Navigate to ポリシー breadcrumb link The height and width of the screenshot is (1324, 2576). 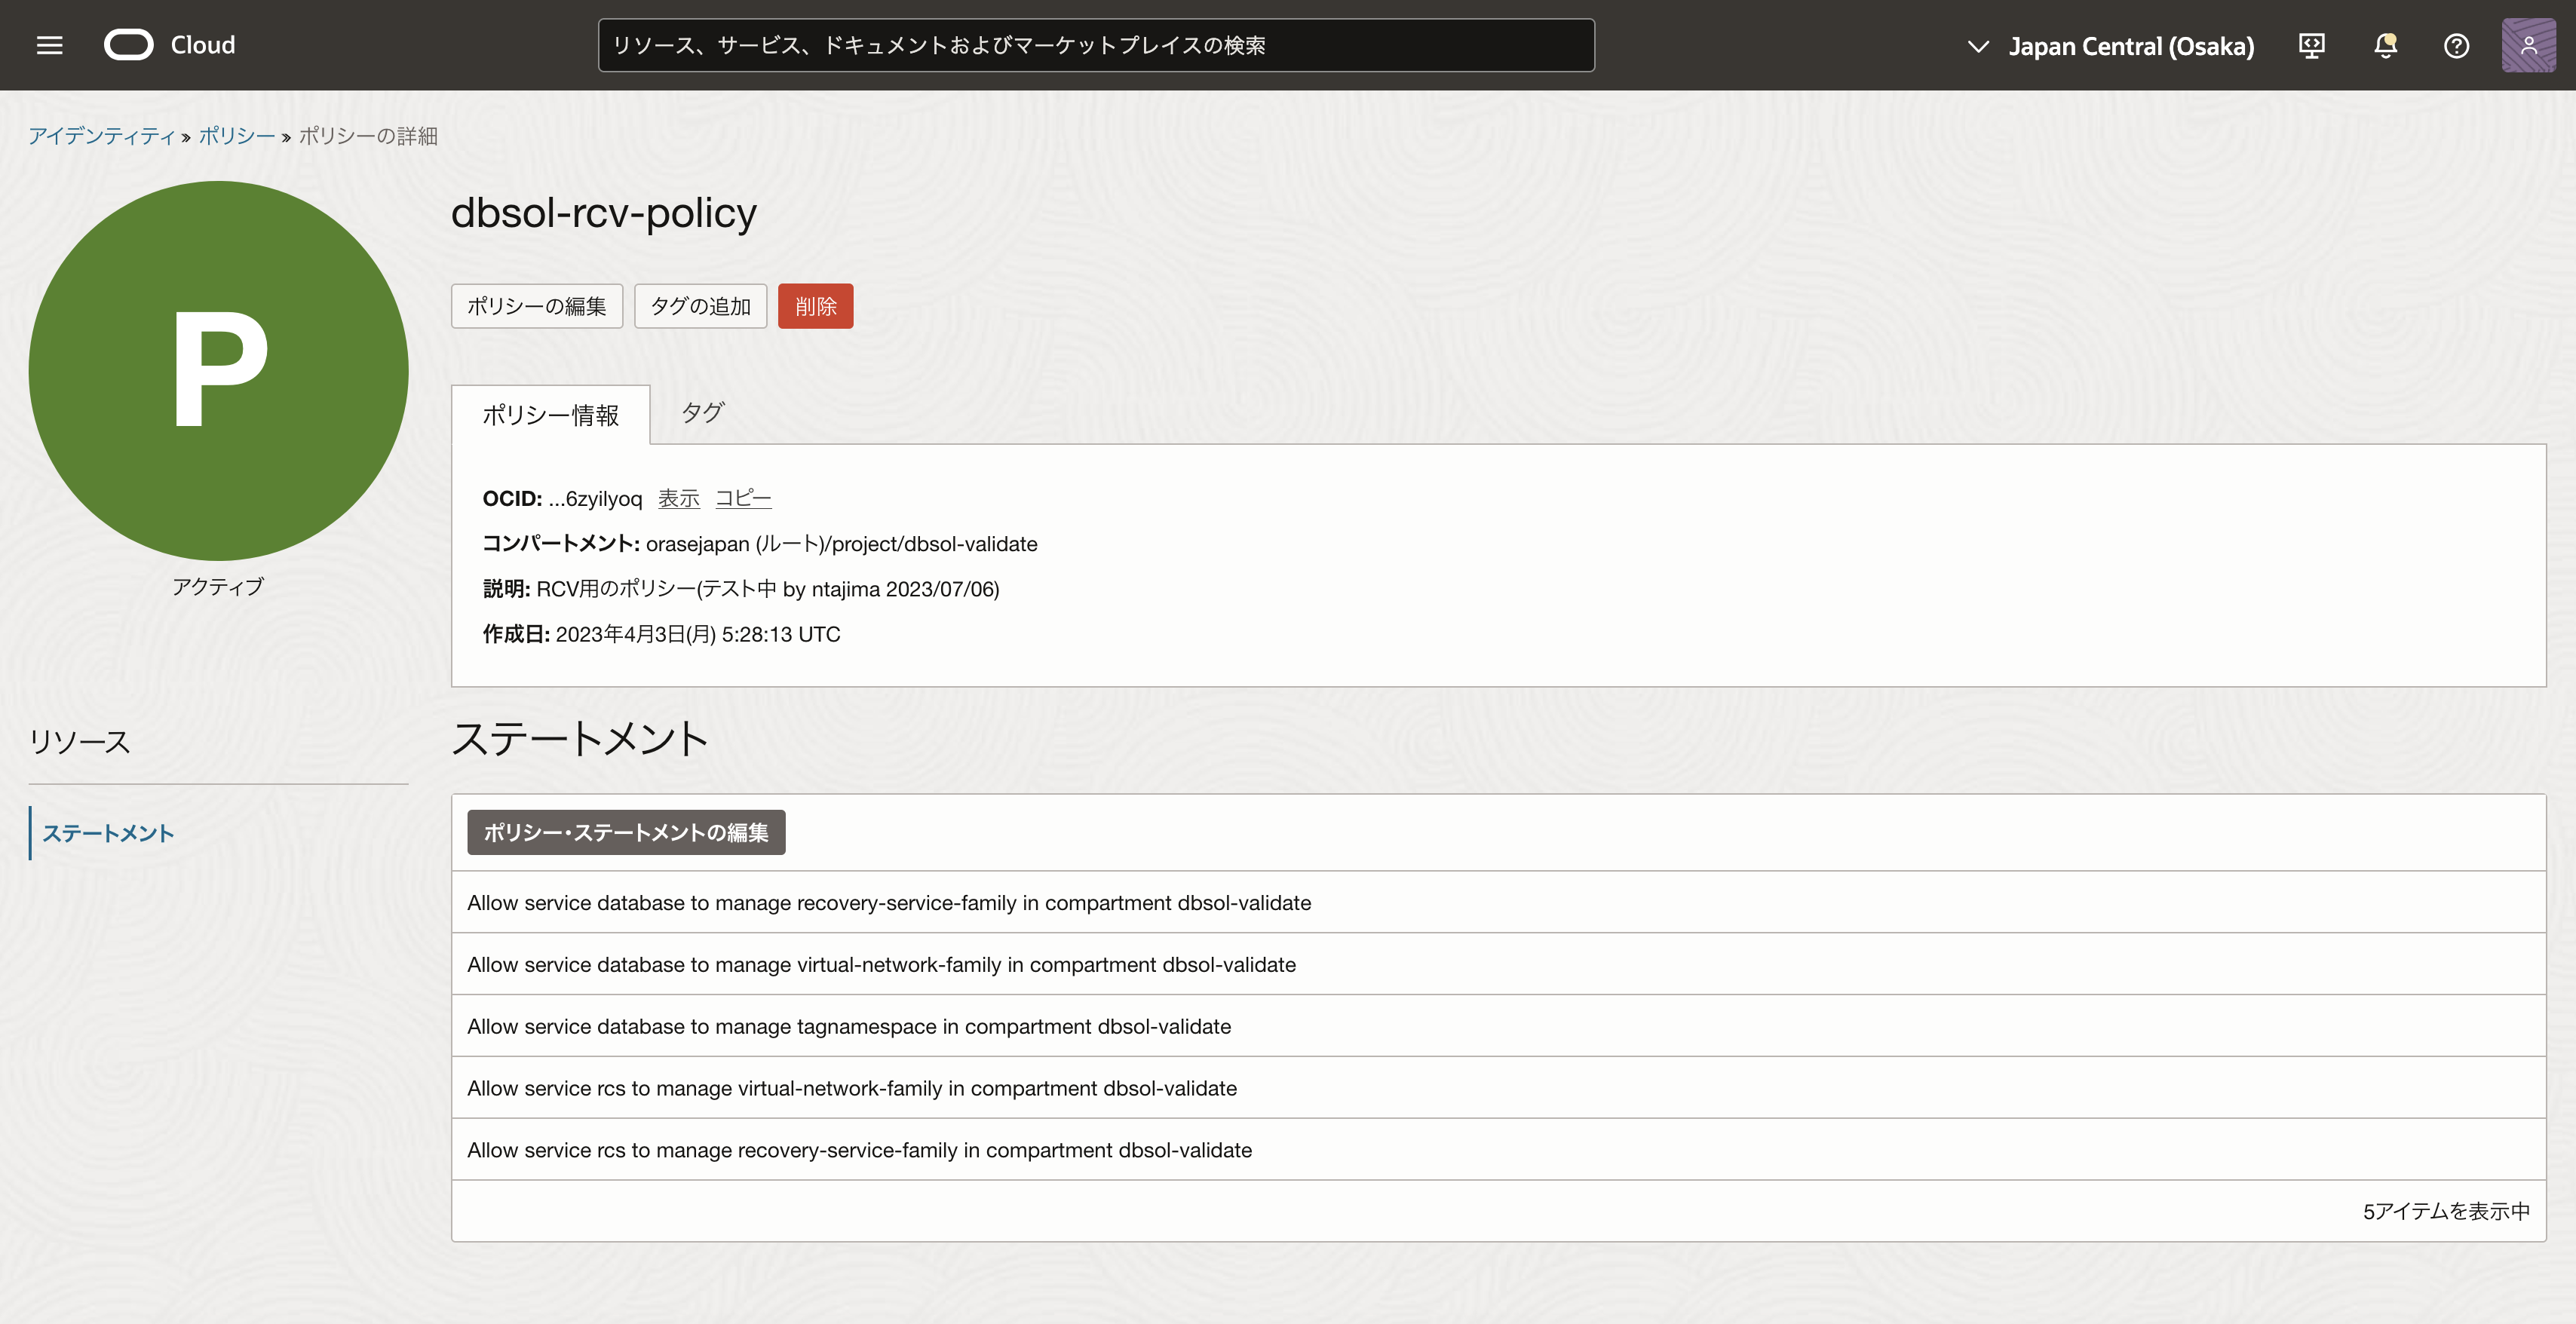236,136
